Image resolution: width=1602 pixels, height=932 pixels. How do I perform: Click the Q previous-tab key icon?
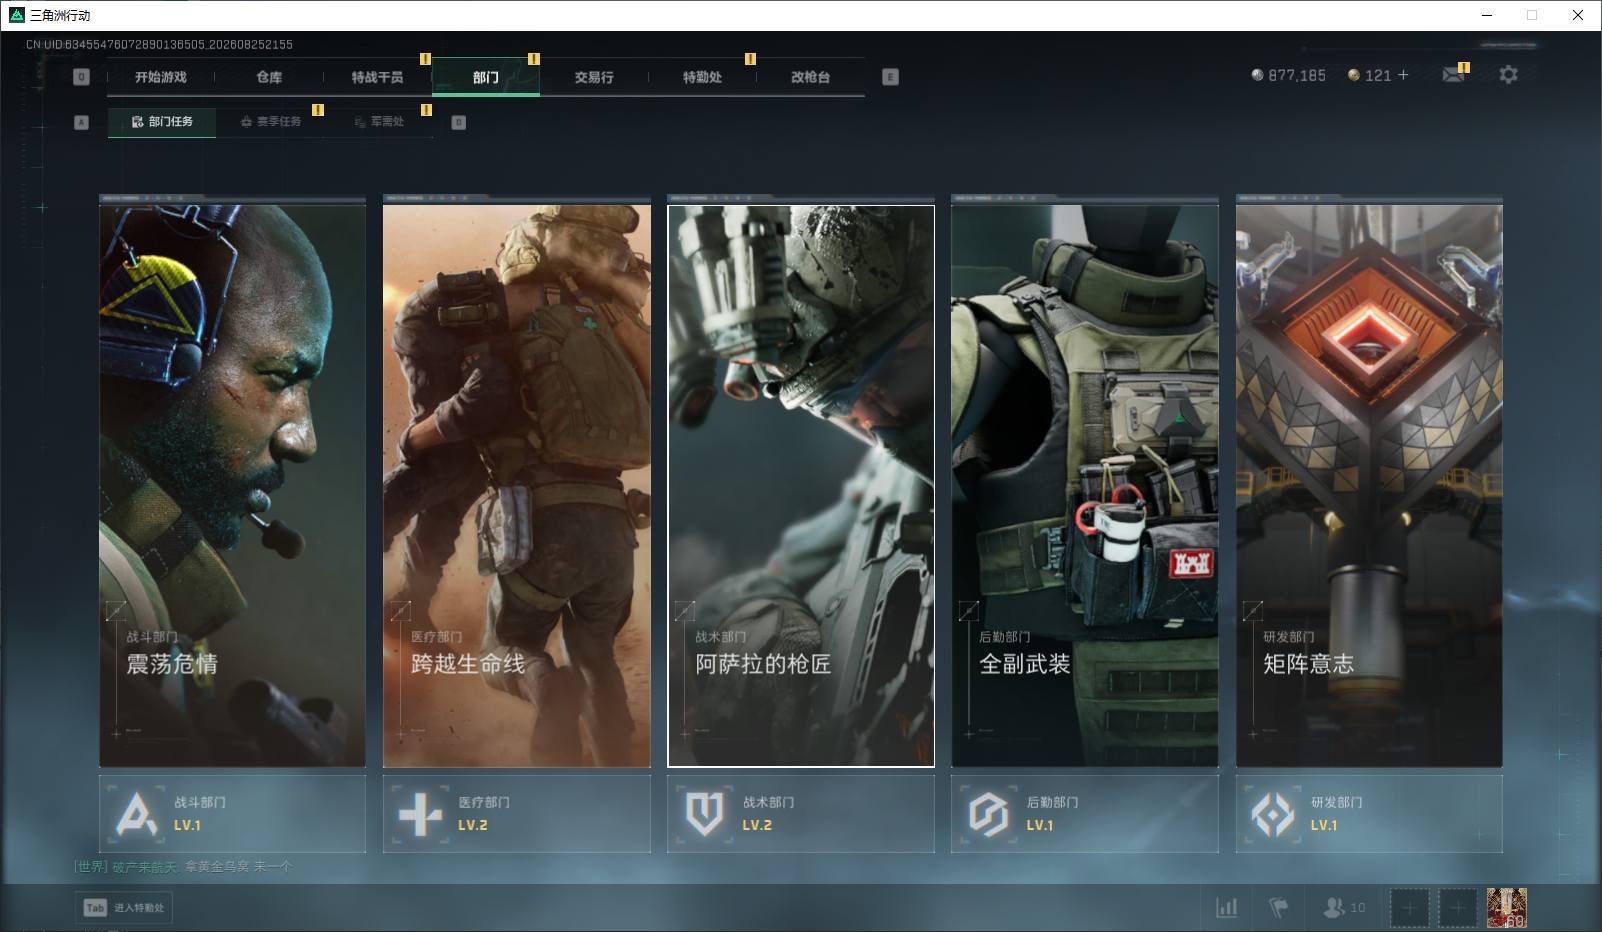[82, 77]
